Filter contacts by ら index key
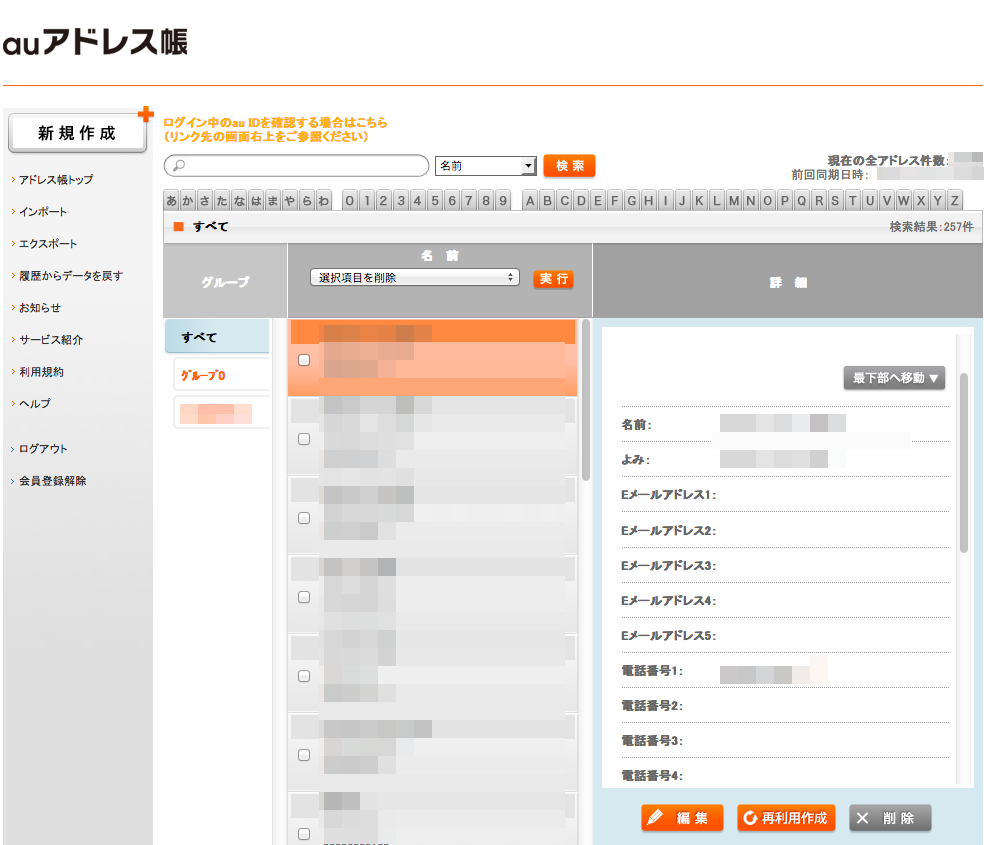 [x=307, y=201]
